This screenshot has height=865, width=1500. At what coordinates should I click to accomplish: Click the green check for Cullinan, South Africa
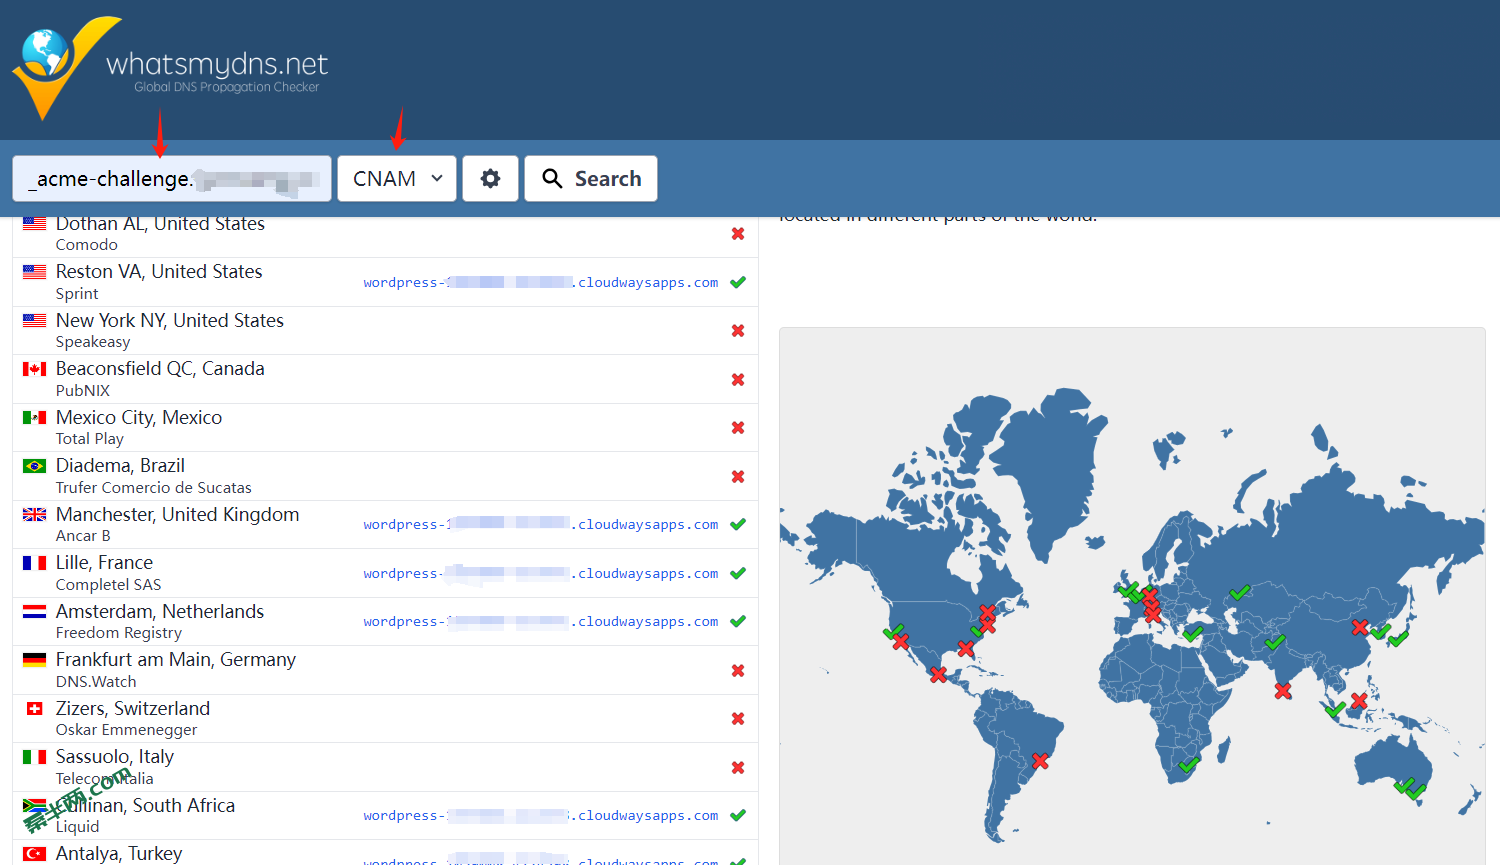click(738, 815)
